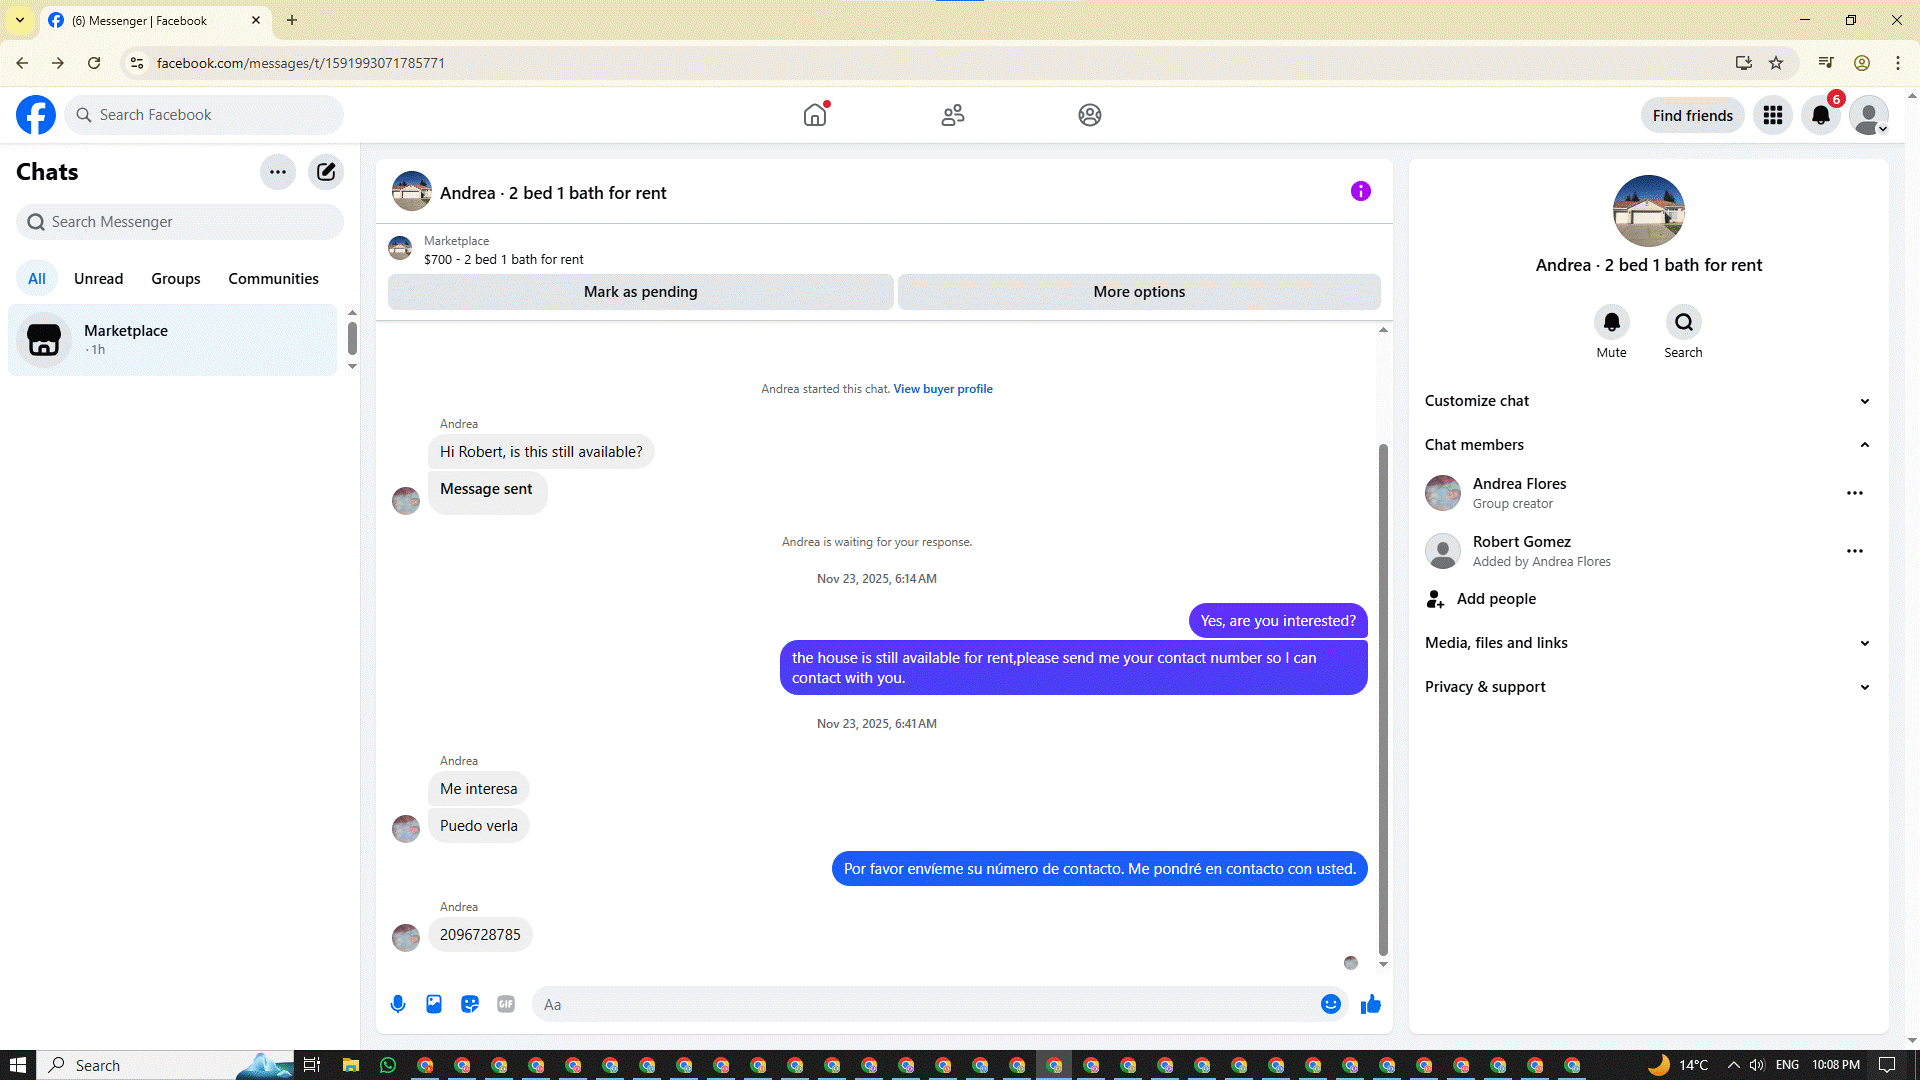
Task: Open options for Robert Gomez member
Action: [x=1855, y=551]
